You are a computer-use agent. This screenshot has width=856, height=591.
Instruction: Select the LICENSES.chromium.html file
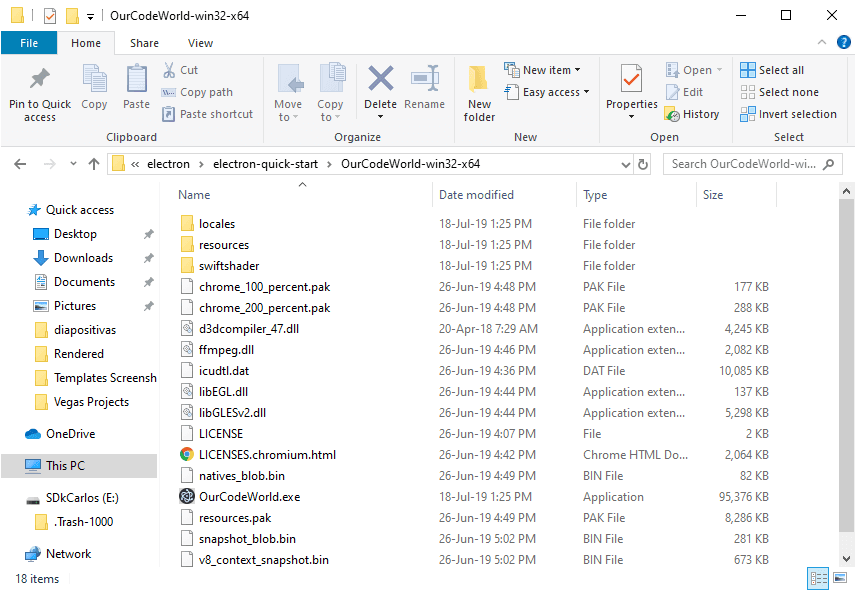point(267,455)
